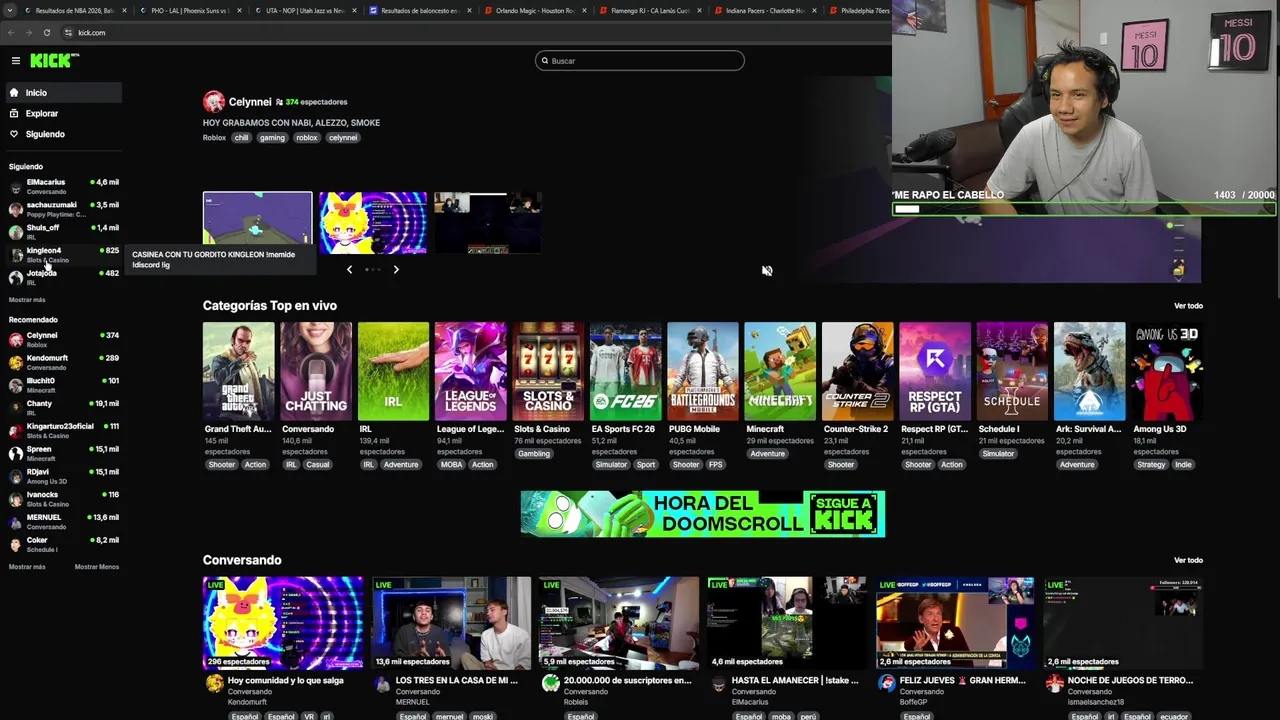
Task: Switch to Flamengo RJ - CA Lanús tab
Action: click(x=649, y=10)
